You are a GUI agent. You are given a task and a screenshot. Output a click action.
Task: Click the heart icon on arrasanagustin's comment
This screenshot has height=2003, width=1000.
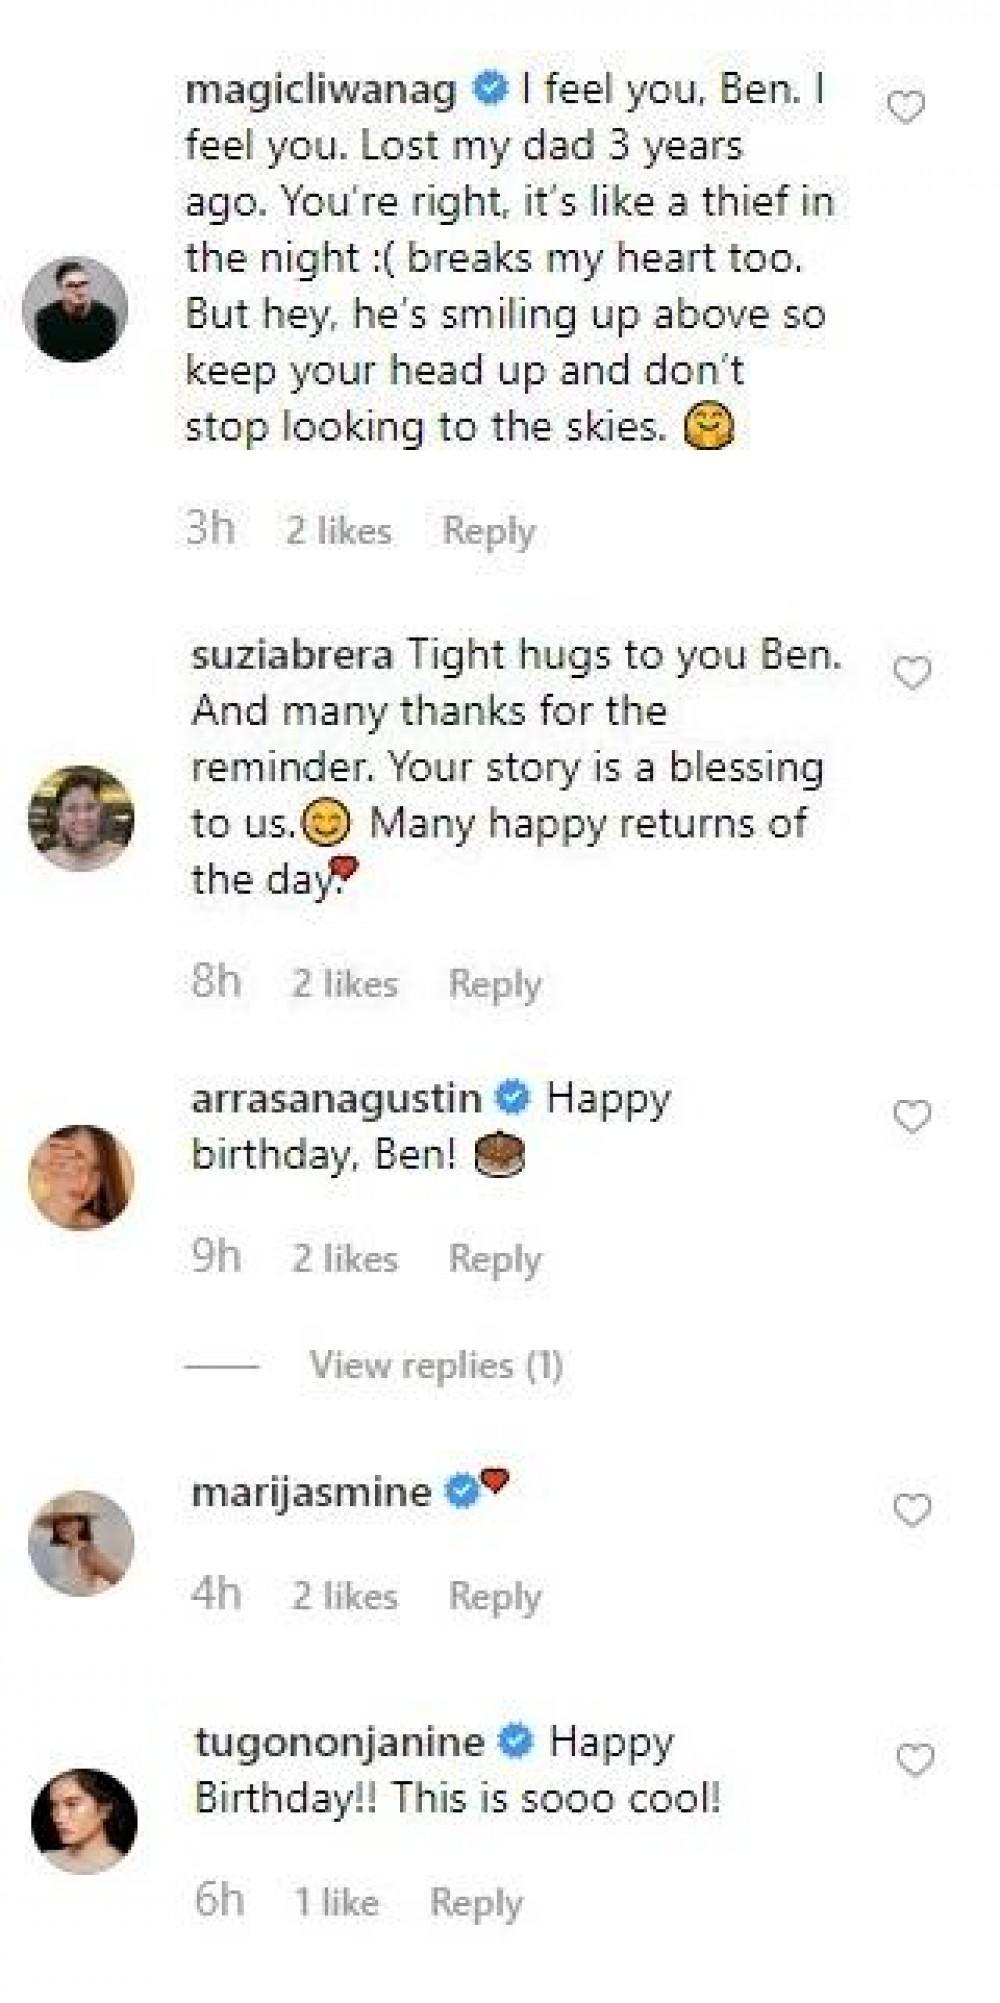click(910, 1114)
